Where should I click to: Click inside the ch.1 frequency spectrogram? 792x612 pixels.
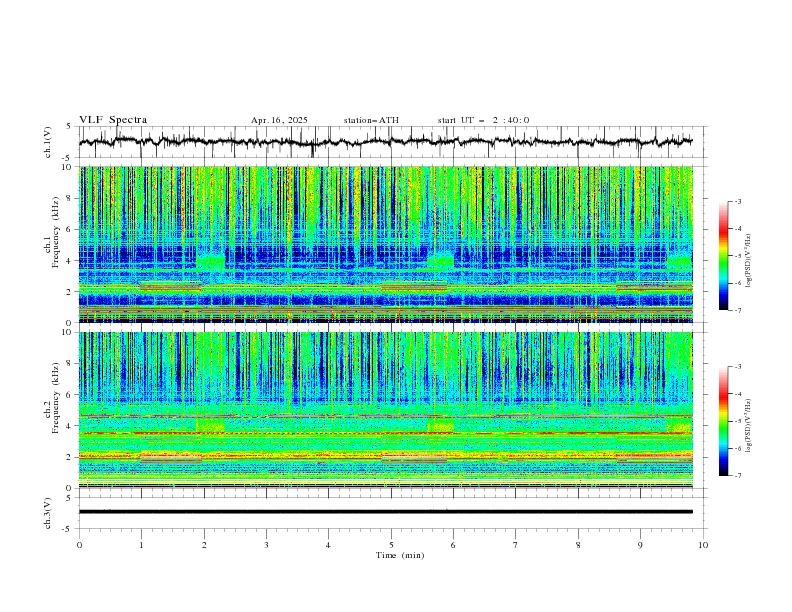pyautogui.click(x=385, y=244)
